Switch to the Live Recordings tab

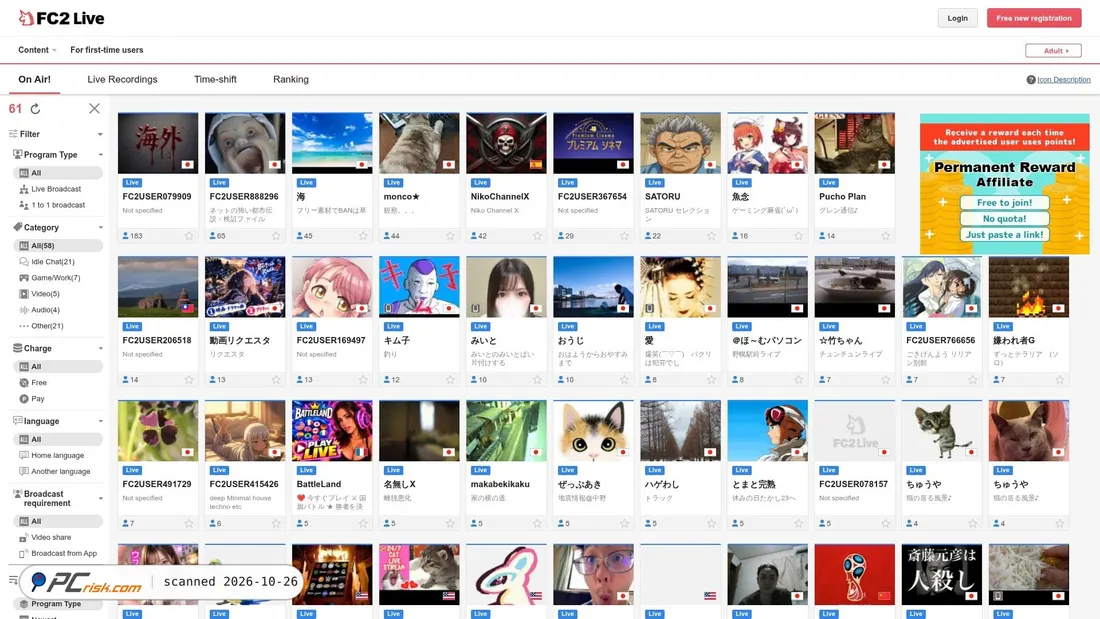(x=122, y=79)
